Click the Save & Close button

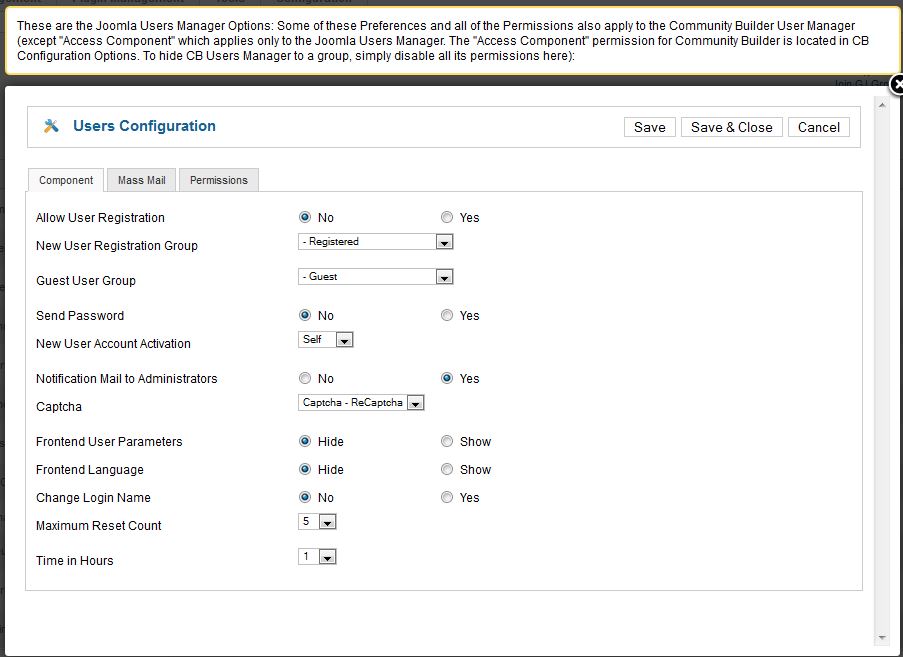click(x=731, y=127)
